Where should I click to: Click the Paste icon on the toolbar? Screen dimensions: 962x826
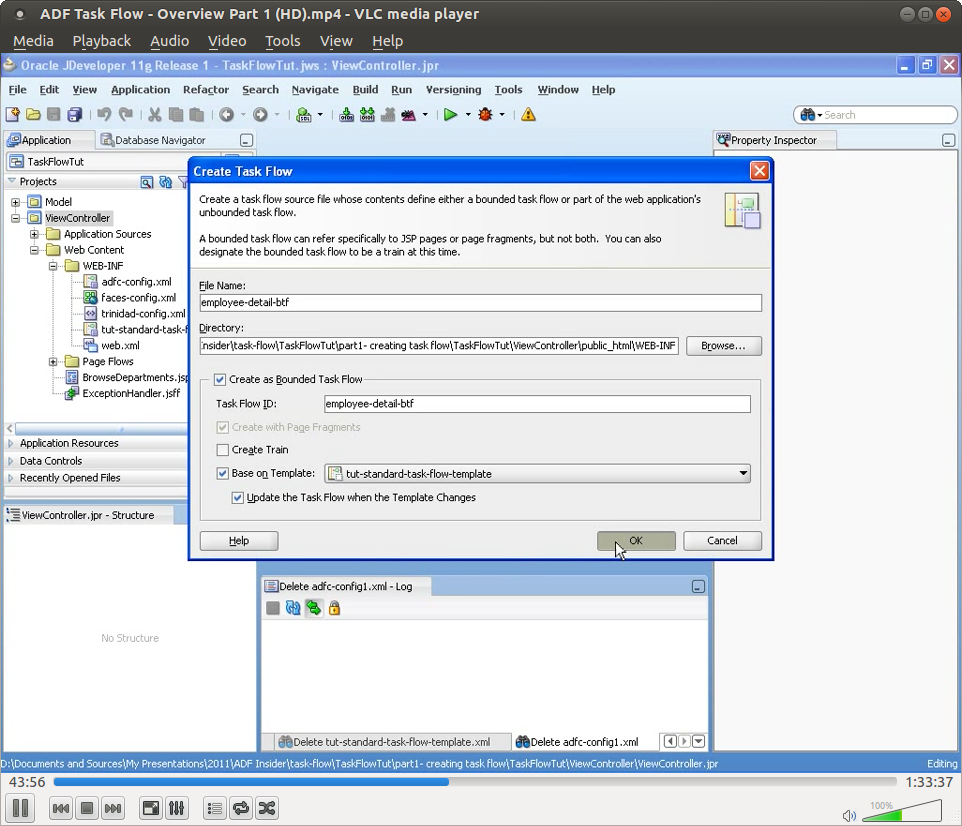point(198,114)
